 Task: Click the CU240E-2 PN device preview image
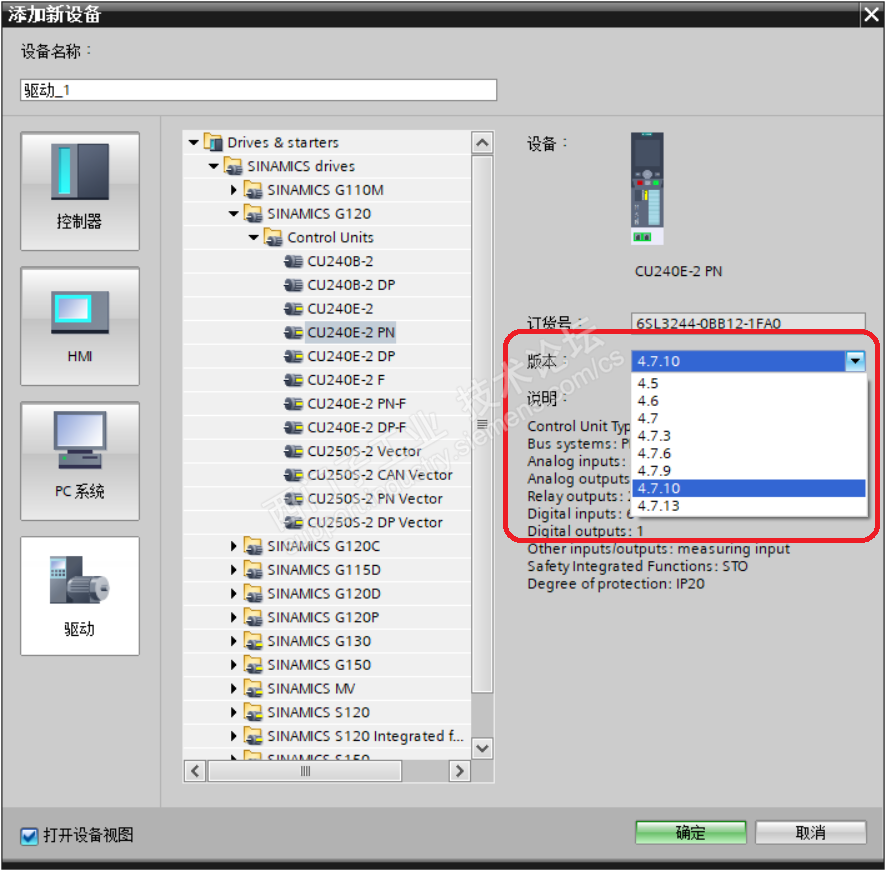click(x=648, y=188)
